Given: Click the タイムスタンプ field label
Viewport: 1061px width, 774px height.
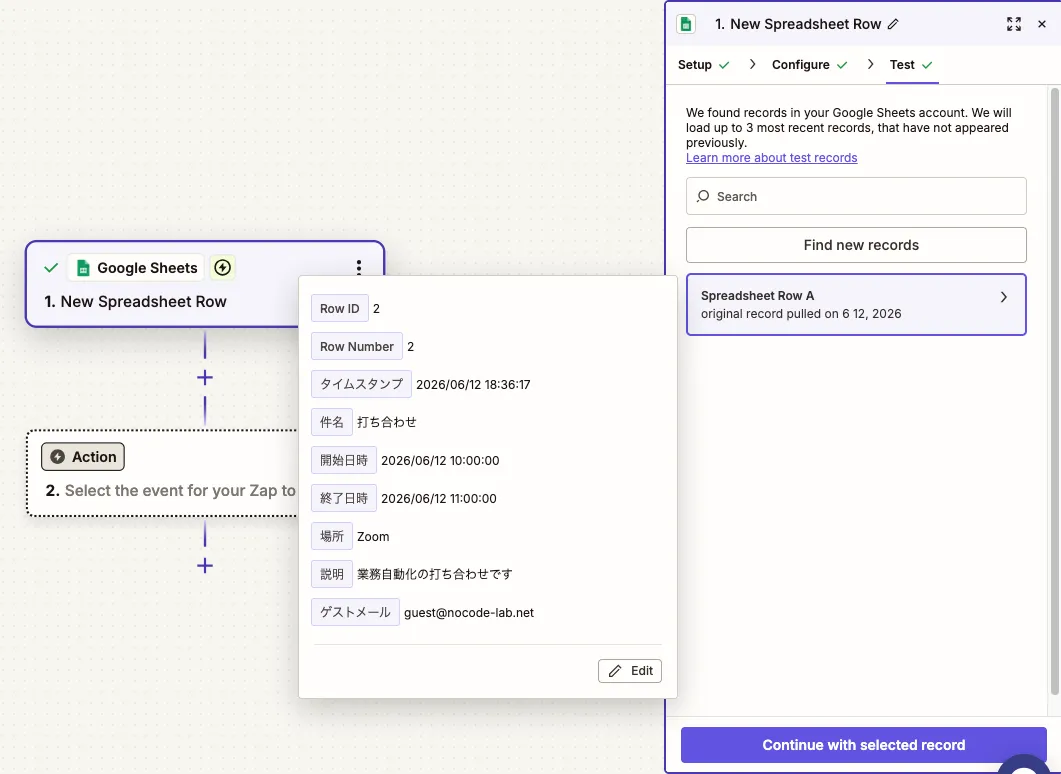Looking at the screenshot, I should click(361, 384).
